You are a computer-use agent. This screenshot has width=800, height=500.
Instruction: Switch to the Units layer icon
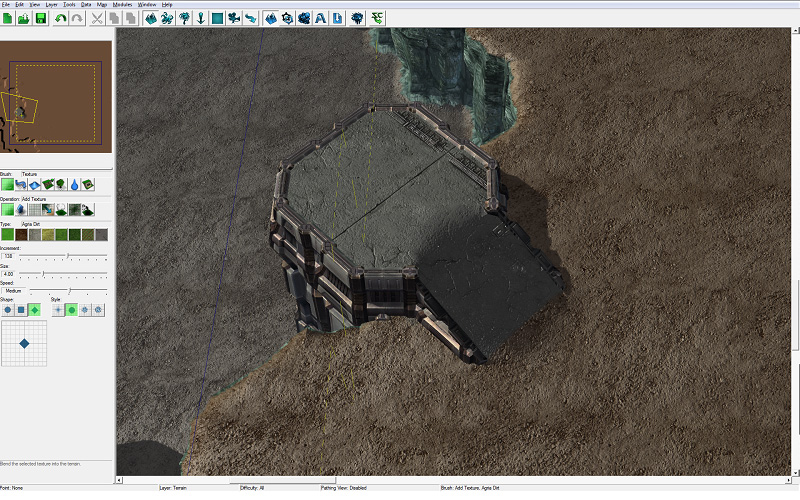(x=167, y=19)
